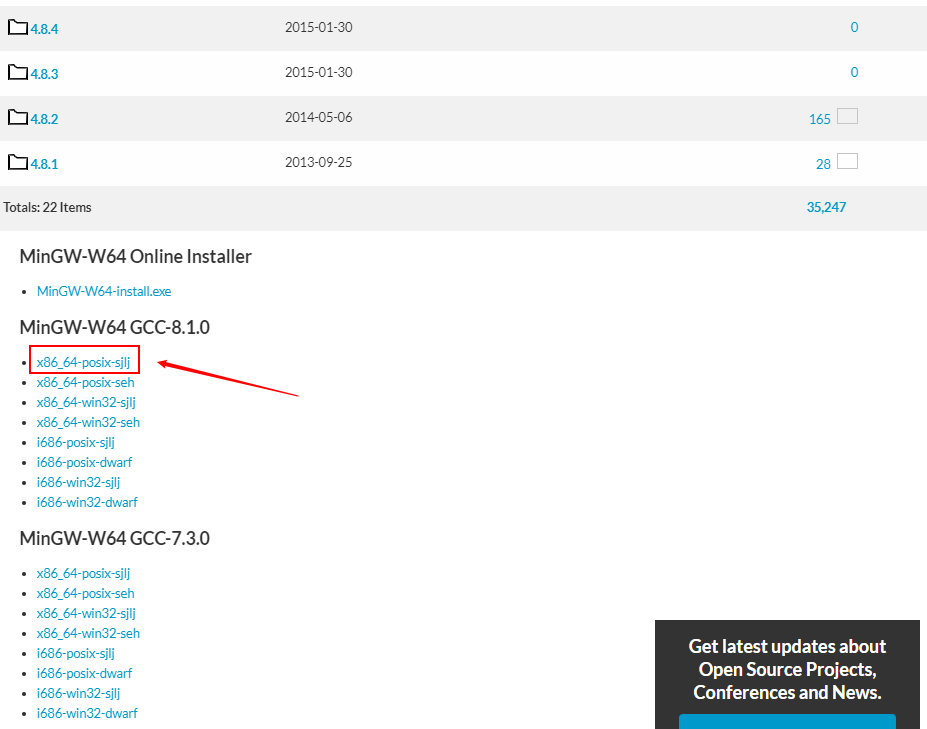This screenshot has height=729, width=927.
Task: Open the 4.8.2 folder link
Action: (44, 119)
